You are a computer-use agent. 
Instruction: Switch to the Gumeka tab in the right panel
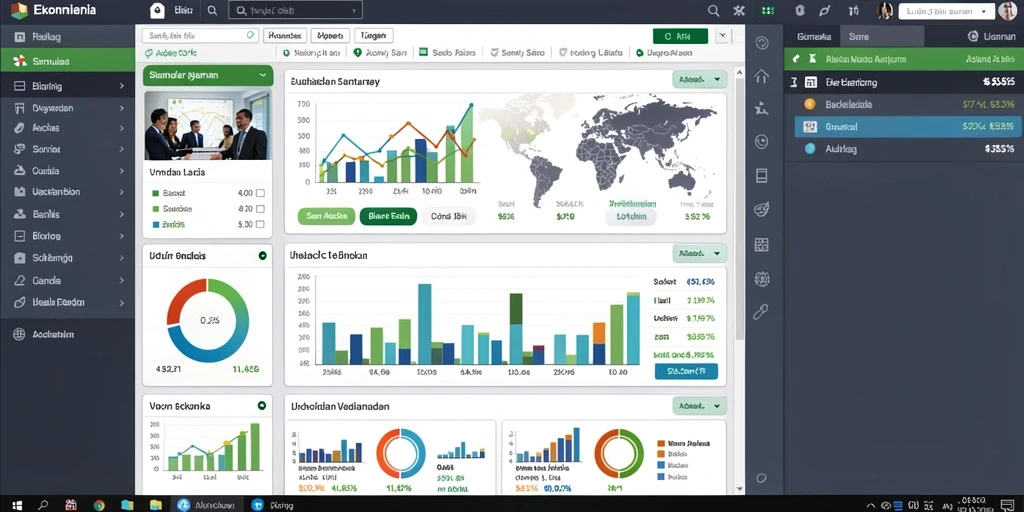pyautogui.click(x=814, y=37)
